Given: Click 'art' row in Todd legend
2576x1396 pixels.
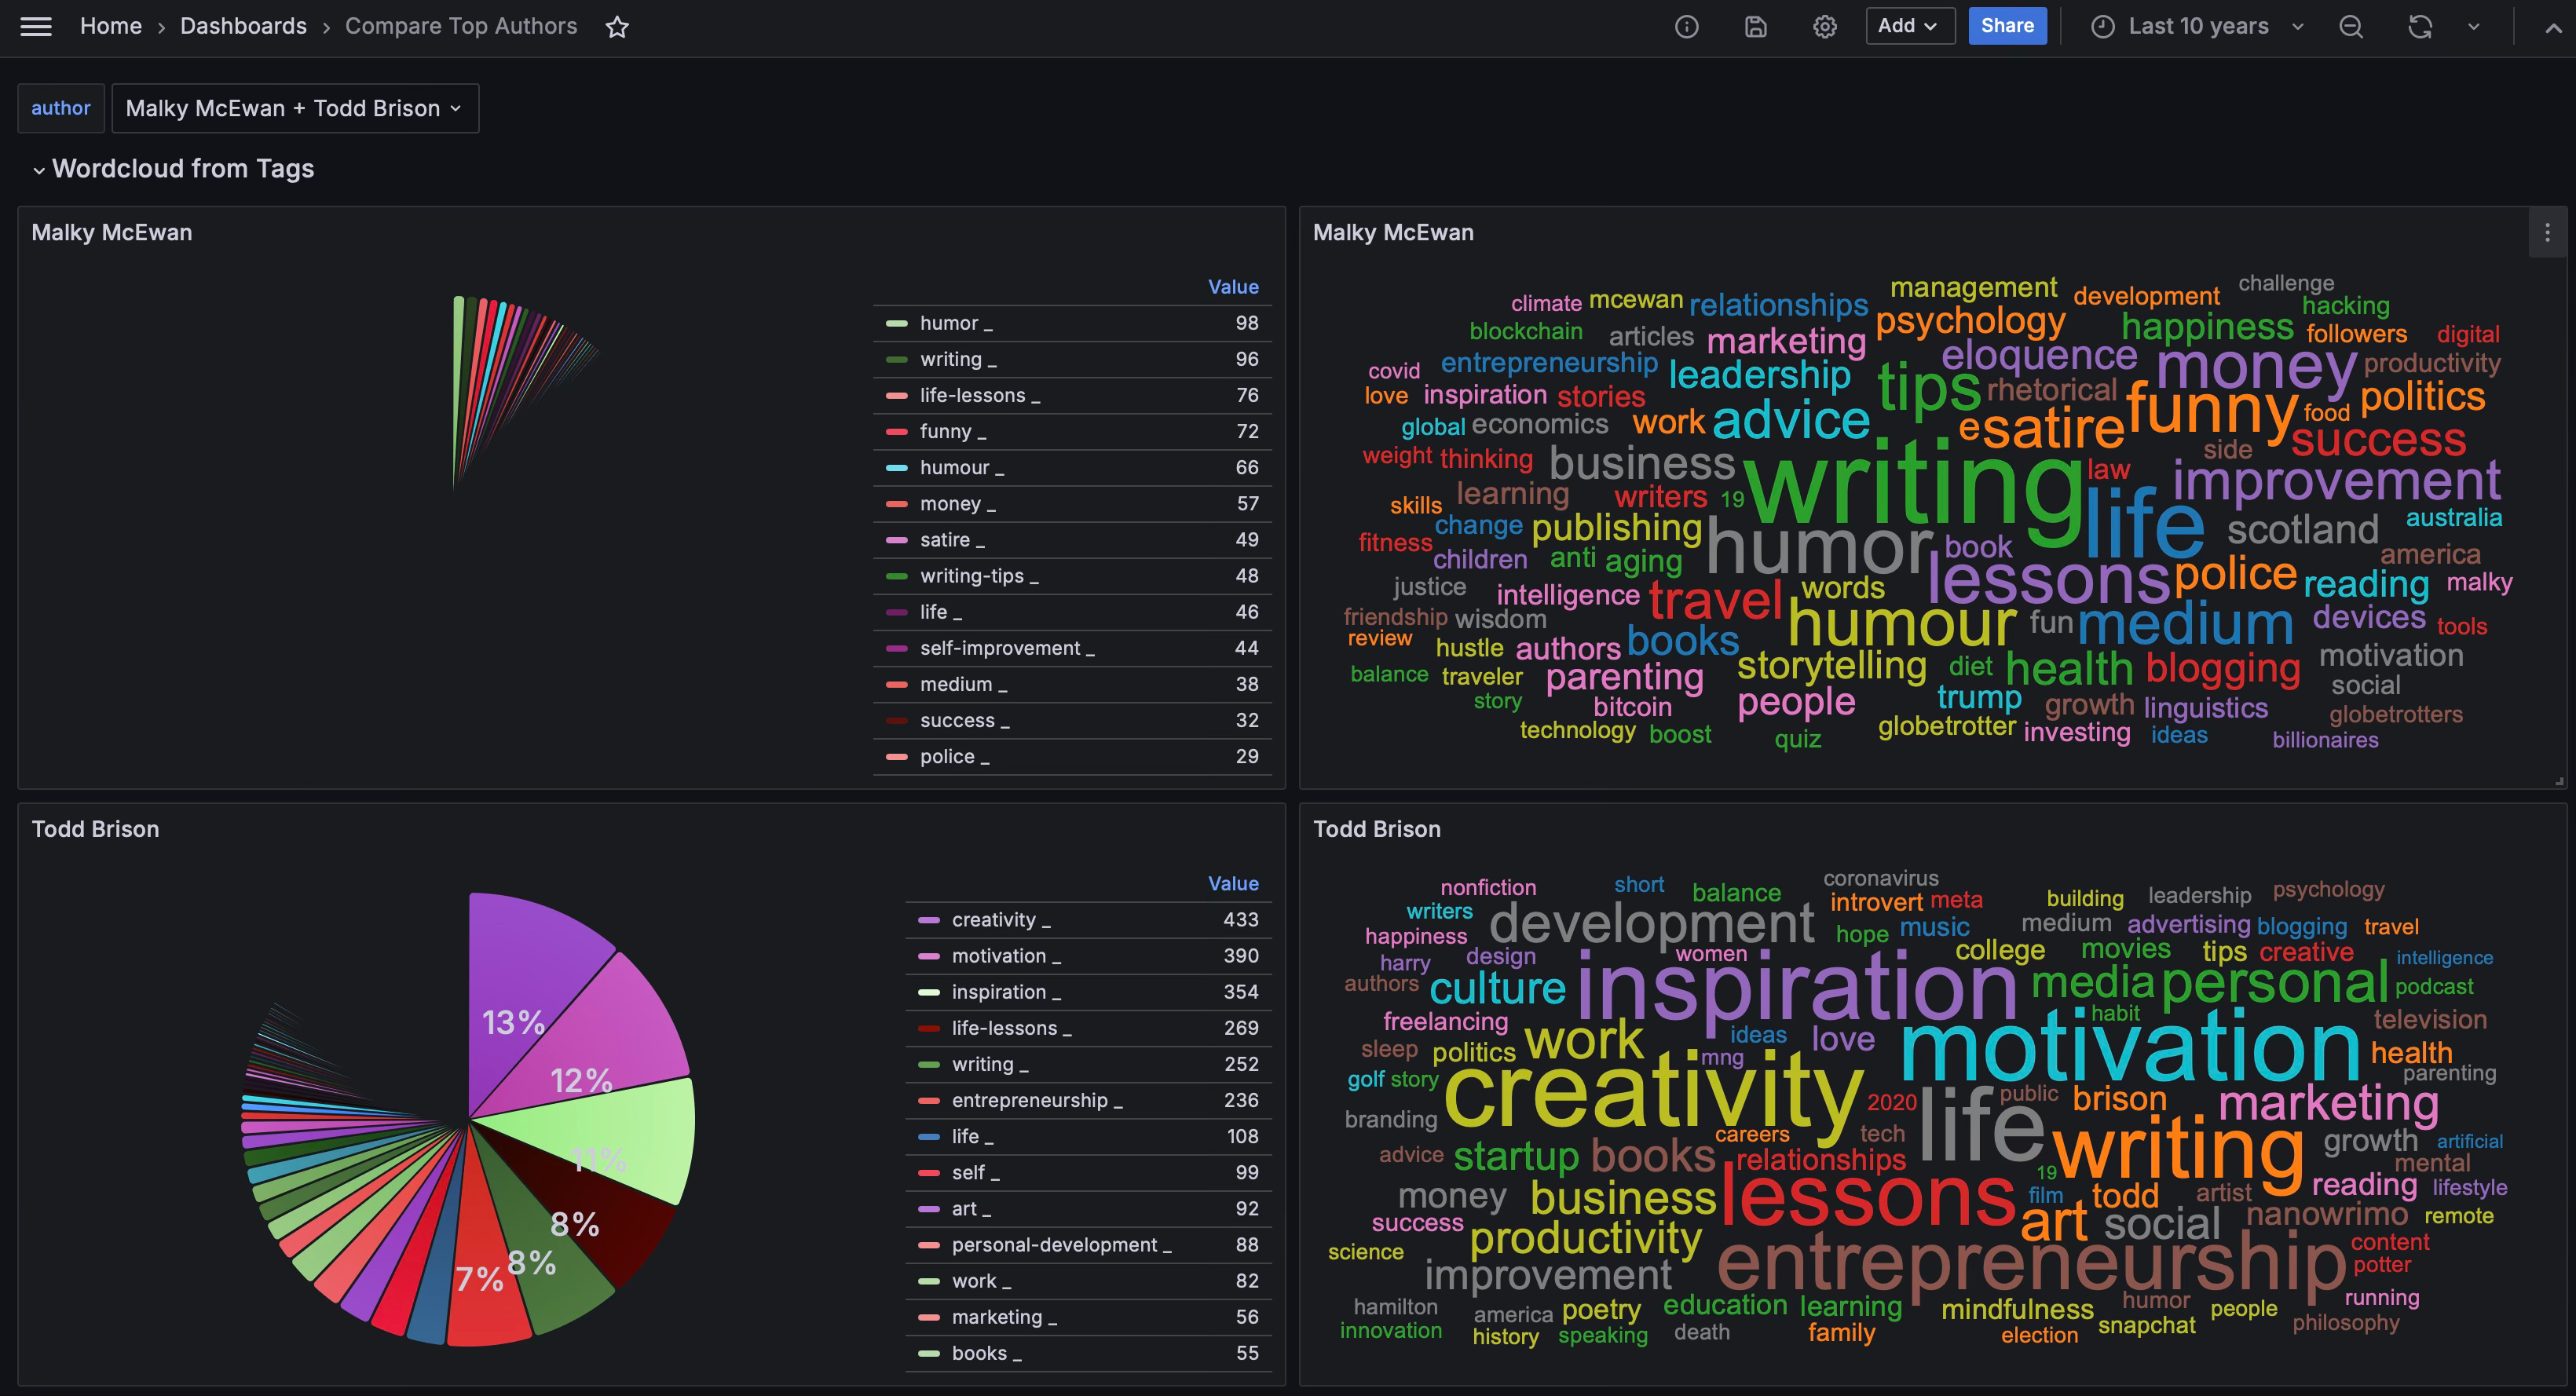Looking at the screenshot, I should tap(1088, 1208).
